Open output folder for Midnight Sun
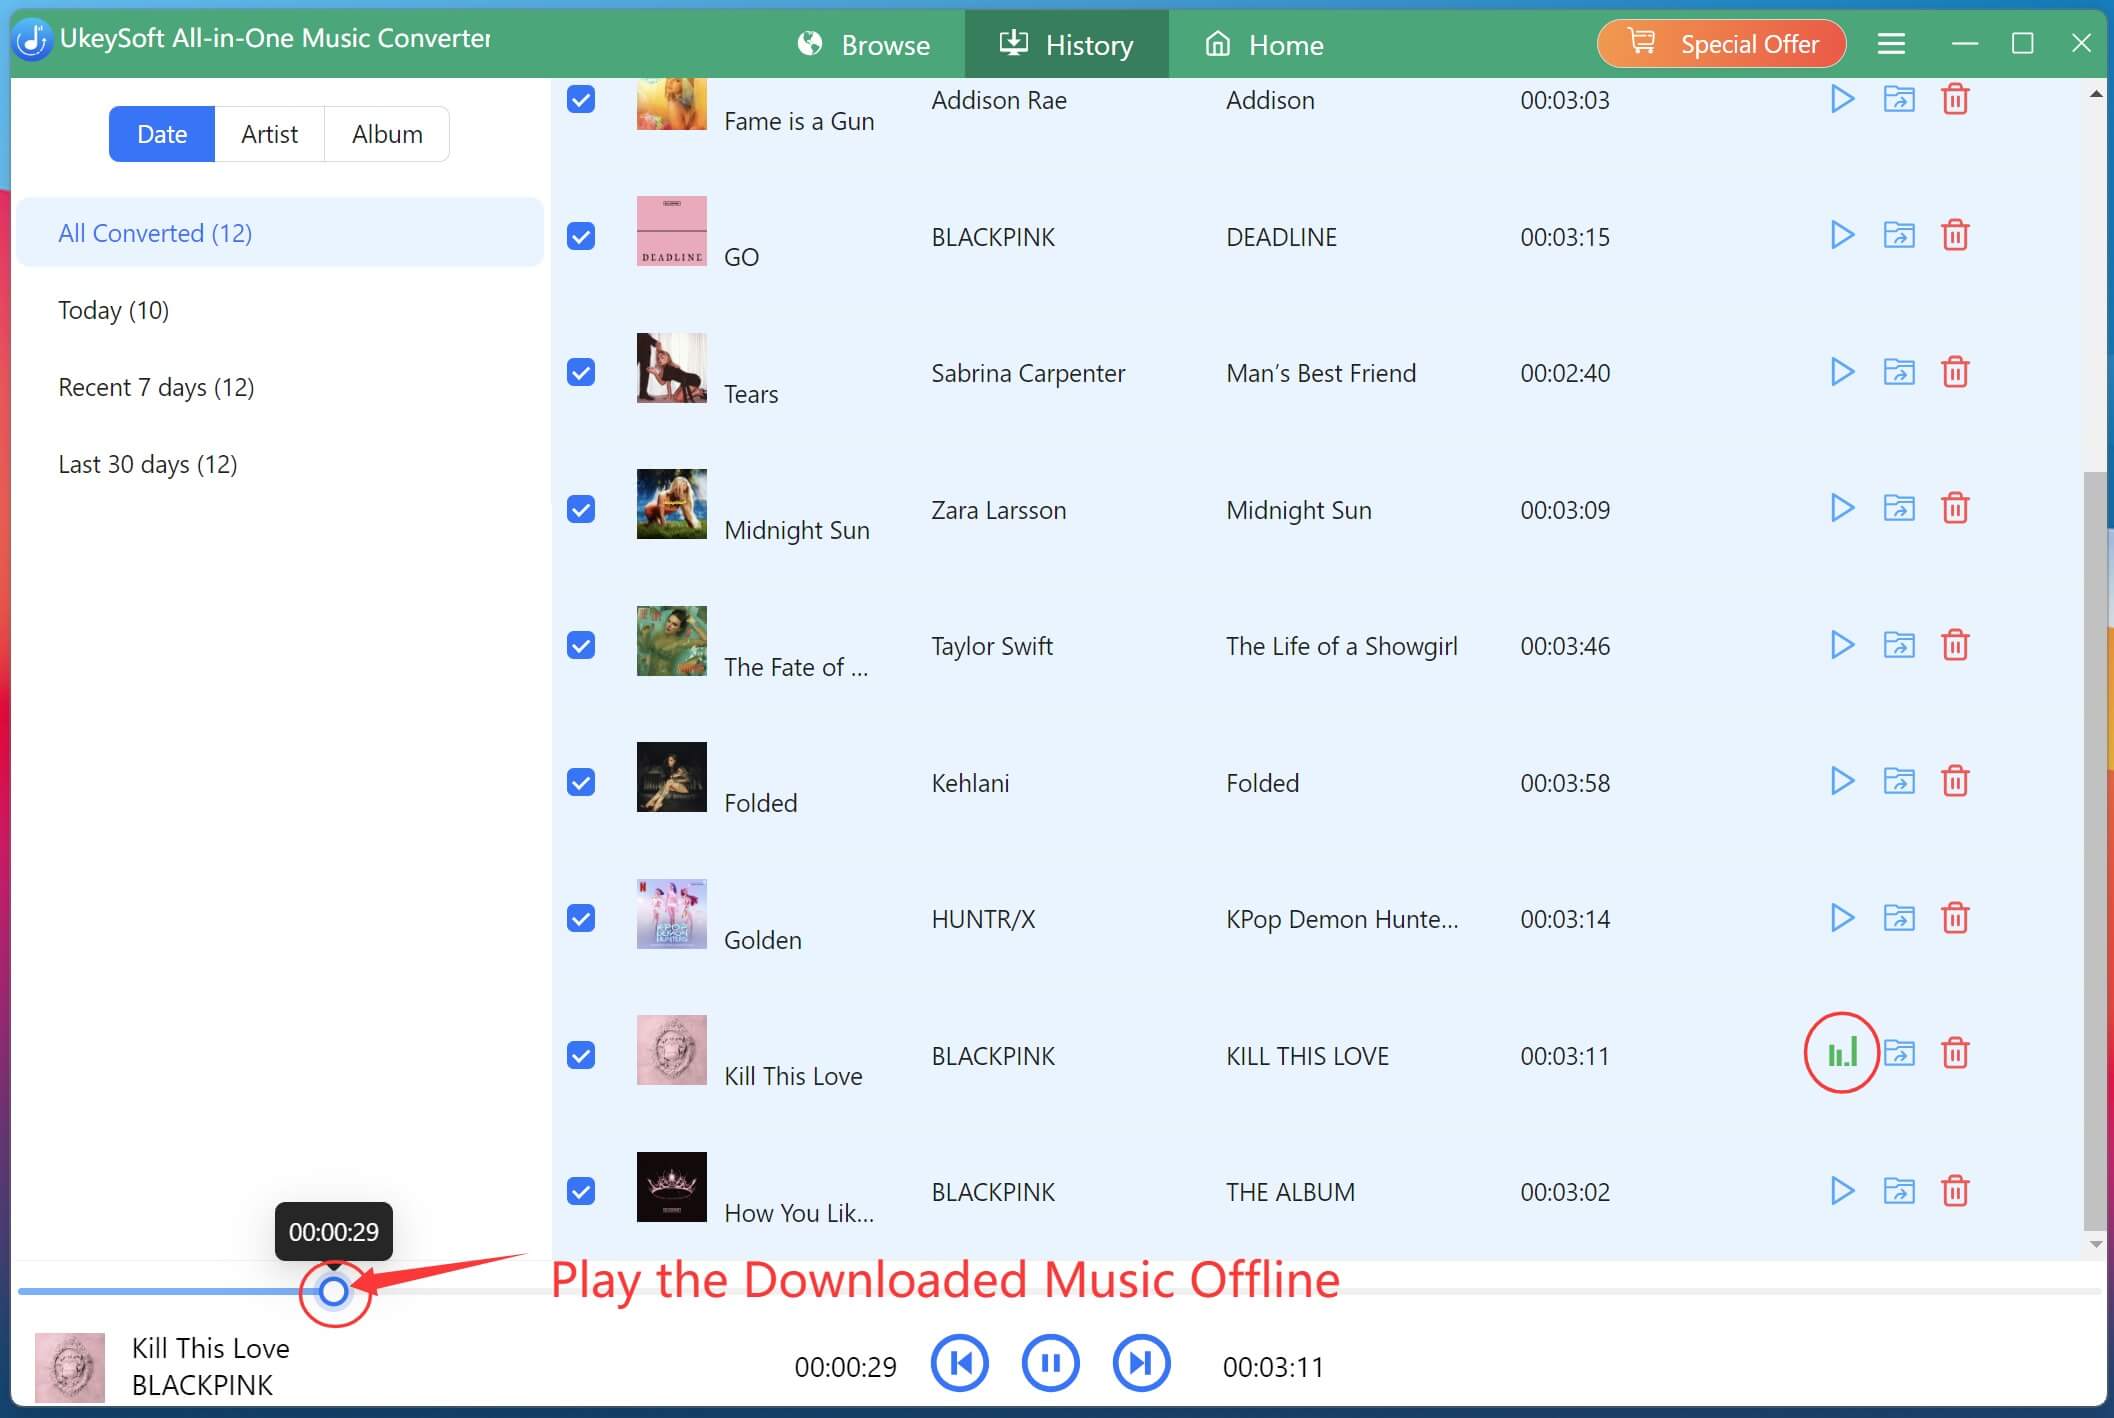This screenshot has height=1418, width=2114. tap(1898, 508)
